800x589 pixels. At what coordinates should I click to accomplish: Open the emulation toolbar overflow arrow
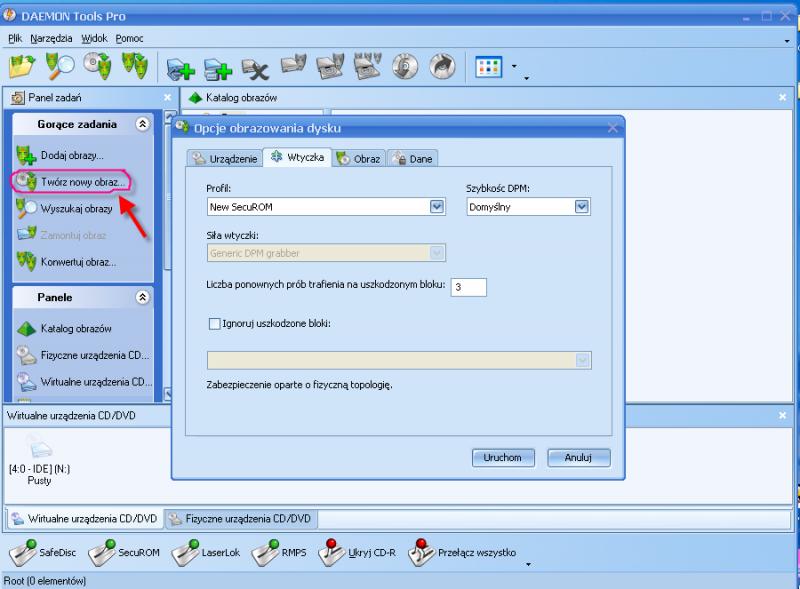tap(528, 565)
